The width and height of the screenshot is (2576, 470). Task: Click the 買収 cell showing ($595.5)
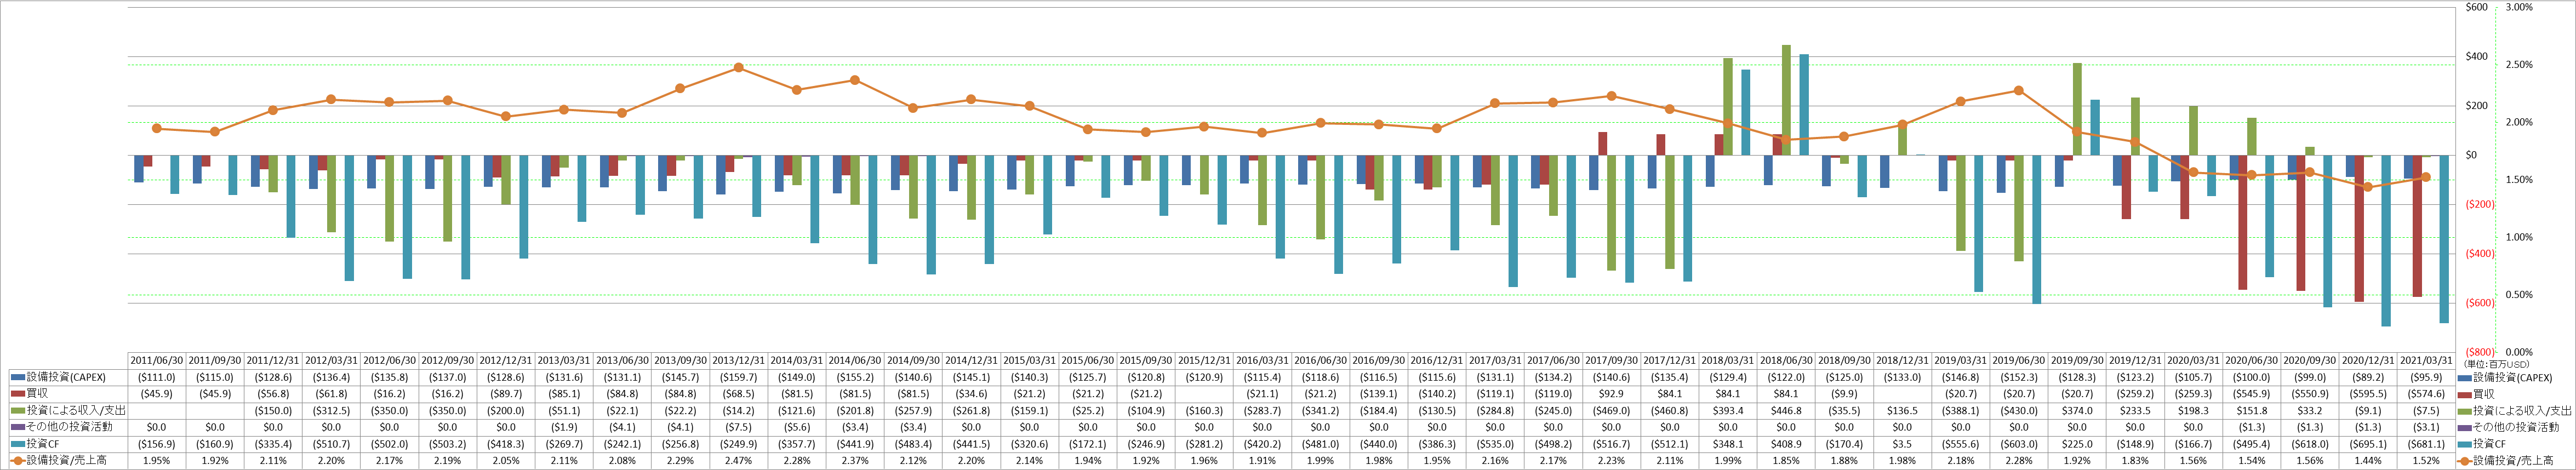point(2368,394)
